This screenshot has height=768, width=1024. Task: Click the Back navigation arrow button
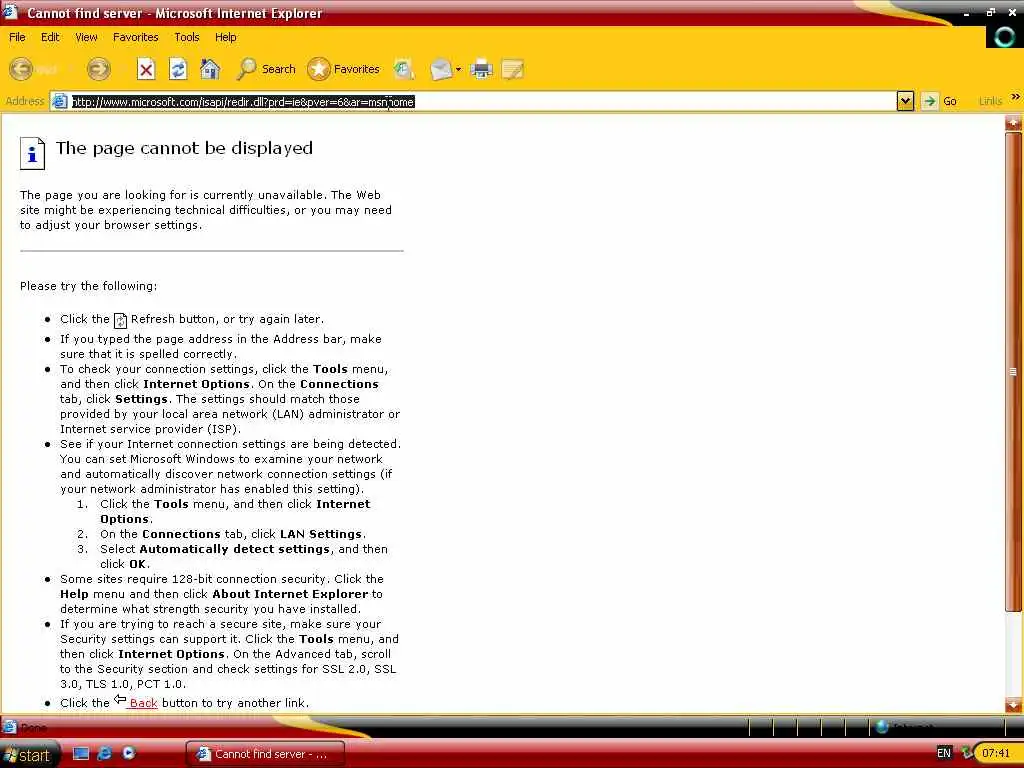[21, 69]
